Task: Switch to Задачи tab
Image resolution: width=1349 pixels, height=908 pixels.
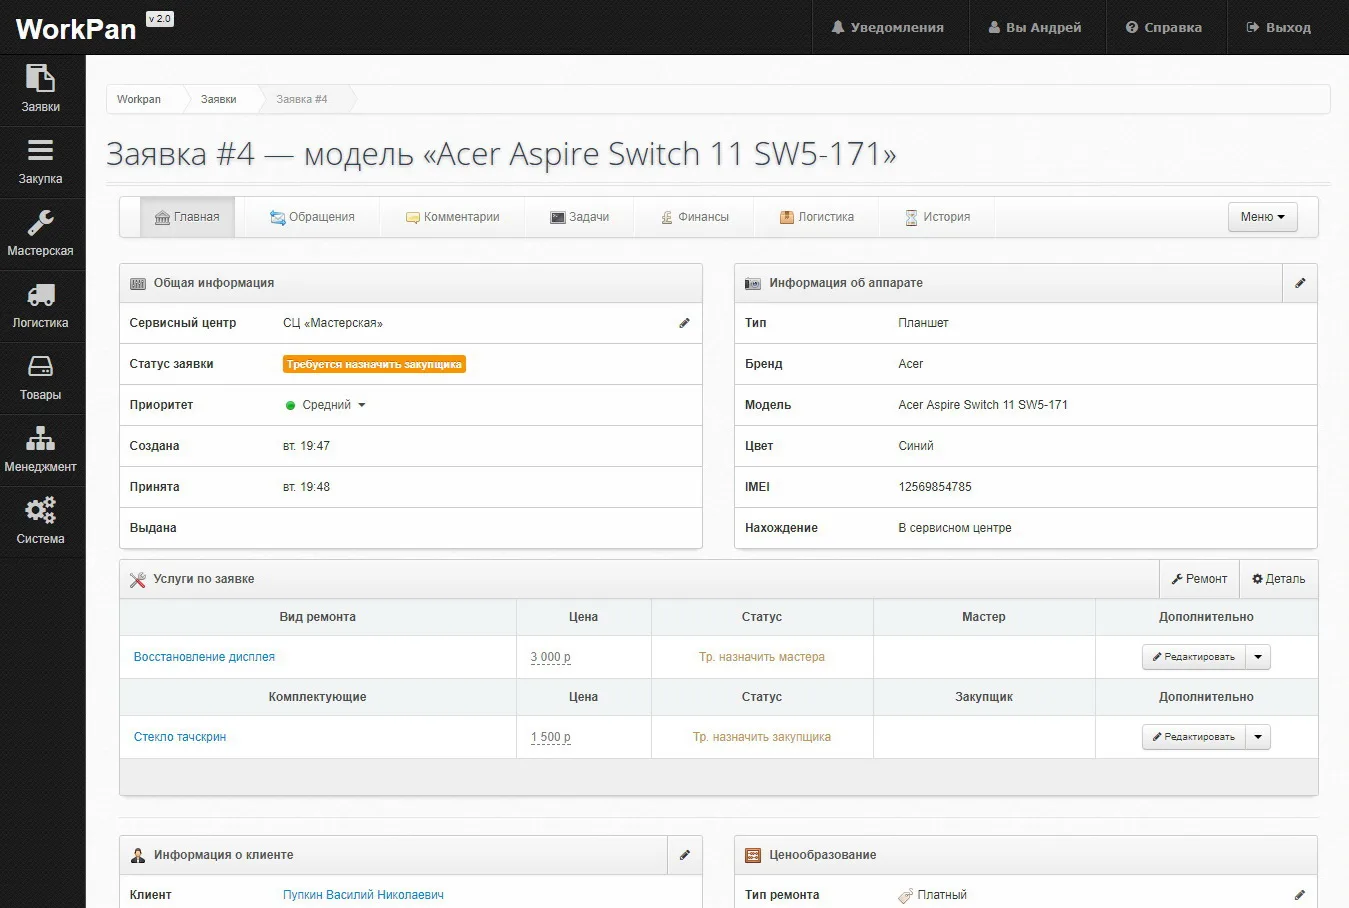Action: [x=579, y=217]
